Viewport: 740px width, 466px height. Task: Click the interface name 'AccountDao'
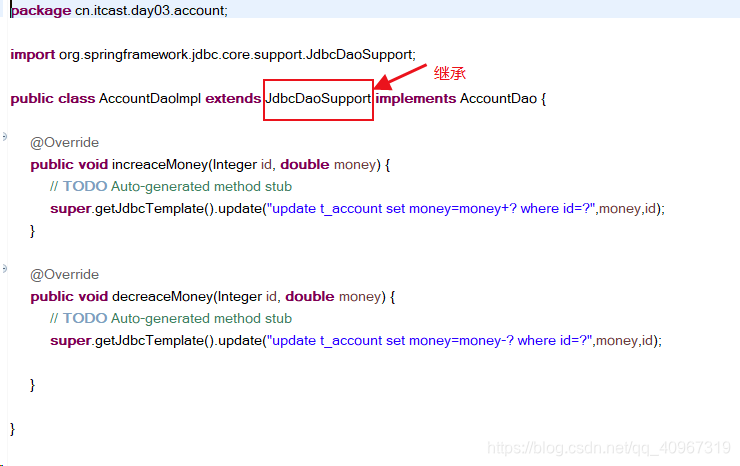(498, 98)
